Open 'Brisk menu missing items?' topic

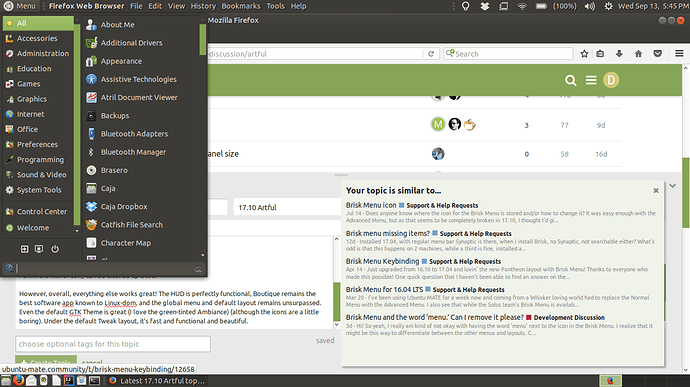click(x=388, y=233)
